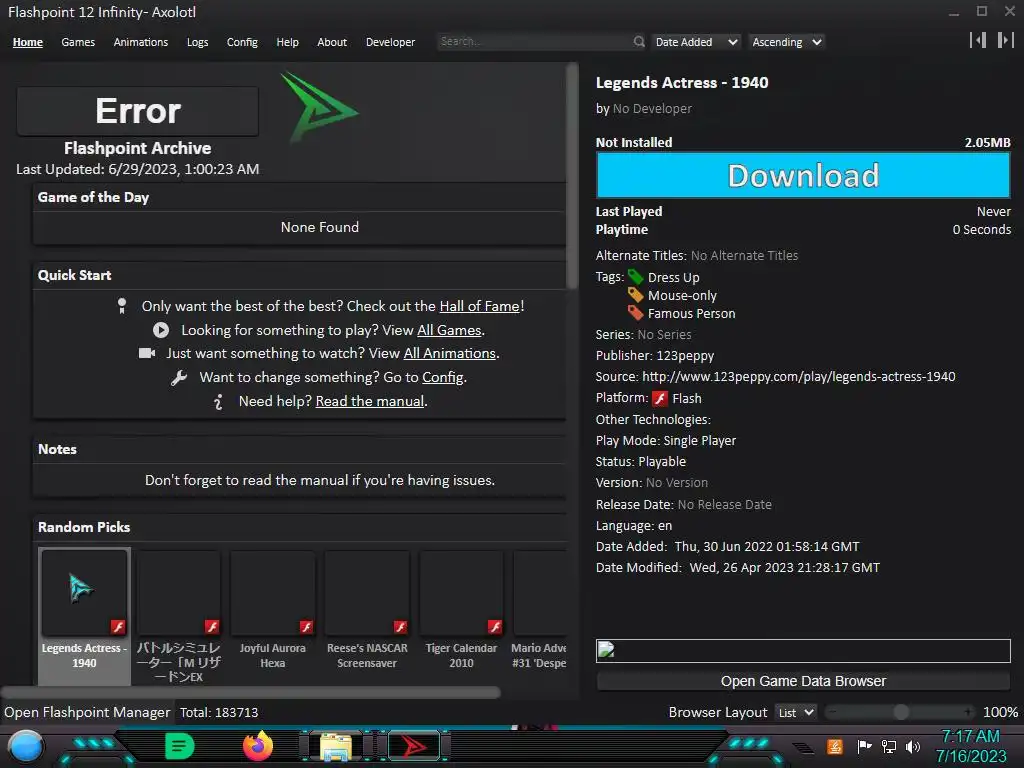Open File Explorer from the taskbar

tap(336, 747)
